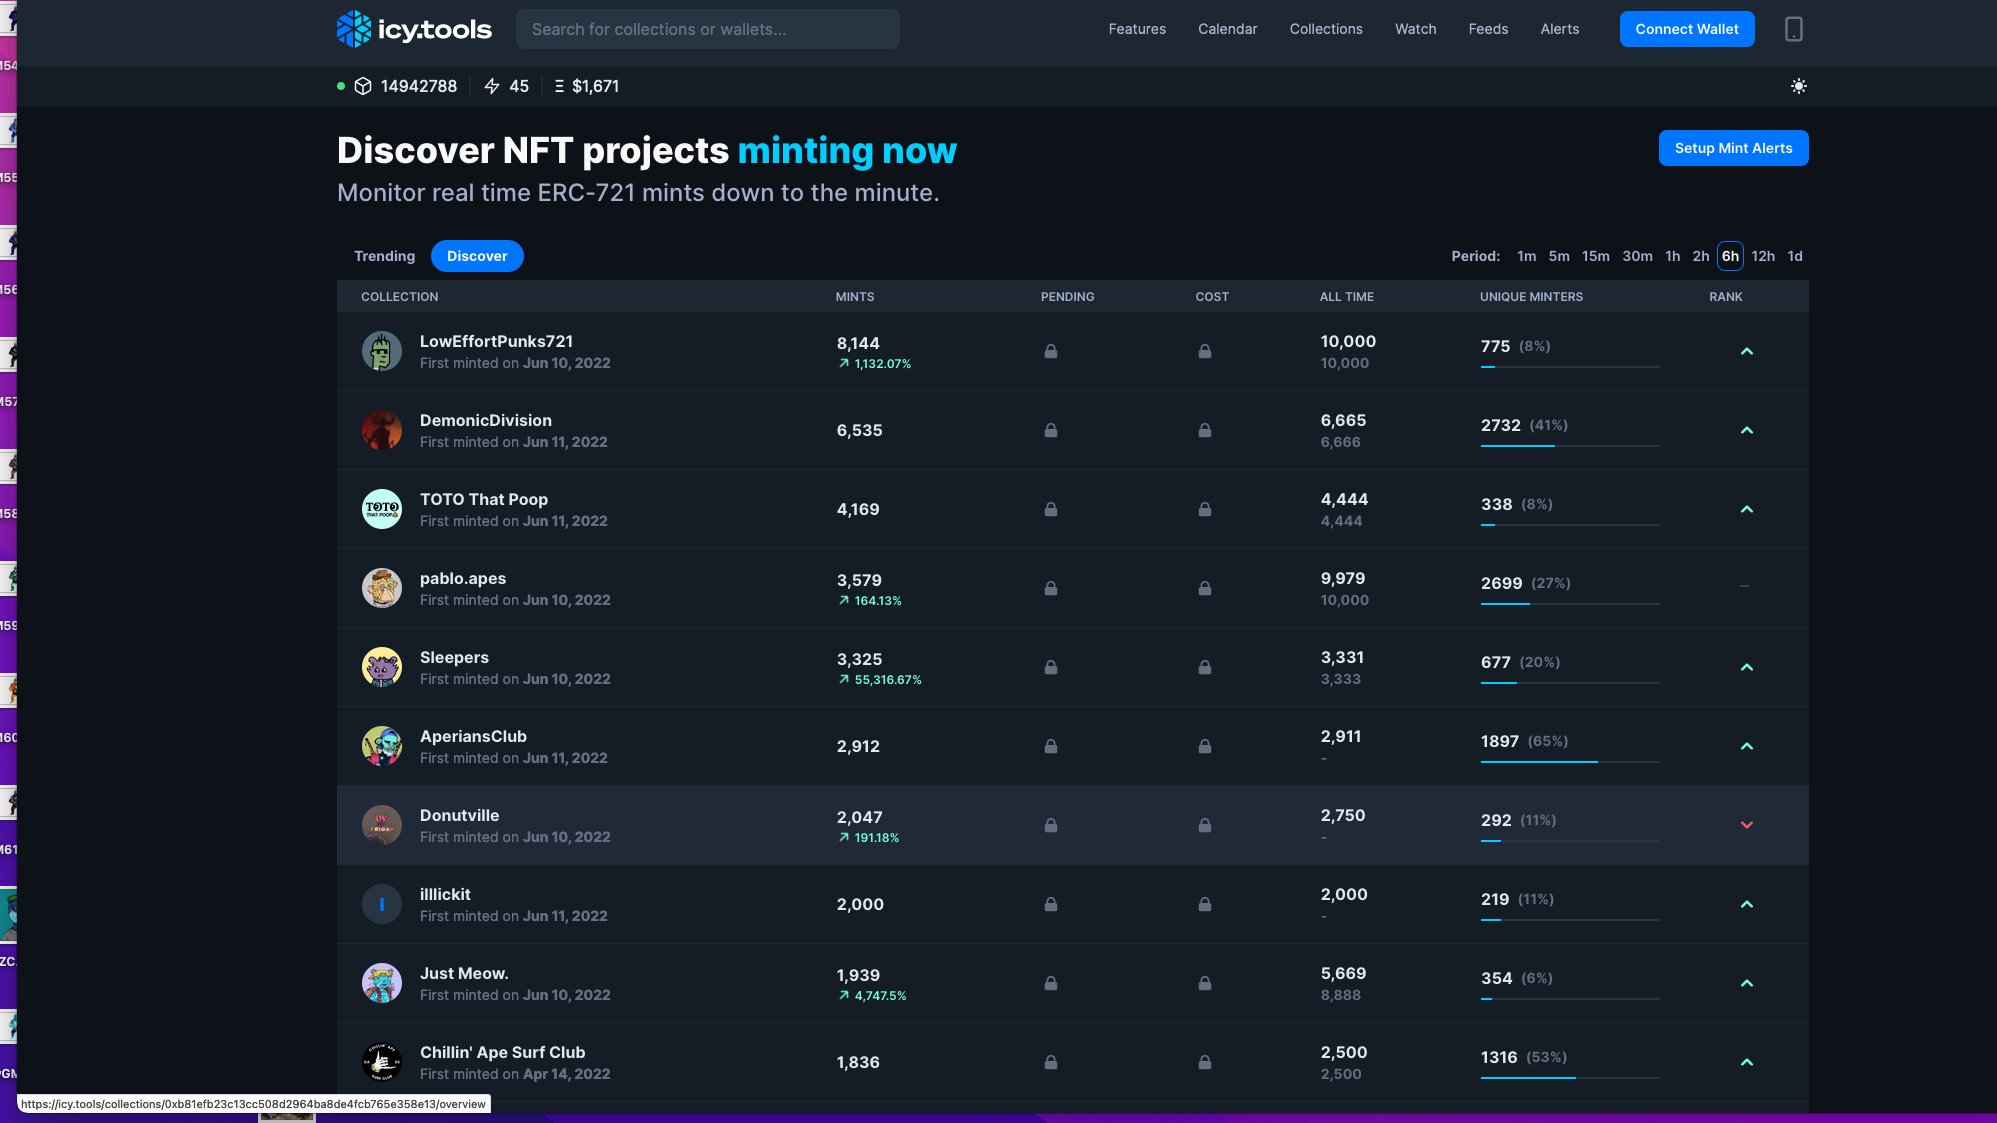
Task: Click Setup Mint Alerts button
Action: pyautogui.click(x=1732, y=148)
